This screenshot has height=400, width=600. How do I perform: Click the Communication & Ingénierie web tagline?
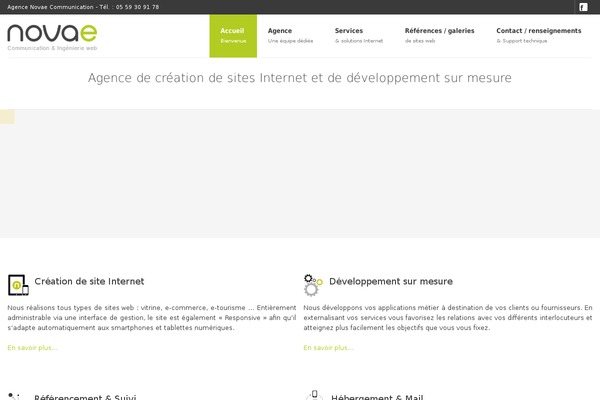(x=52, y=48)
